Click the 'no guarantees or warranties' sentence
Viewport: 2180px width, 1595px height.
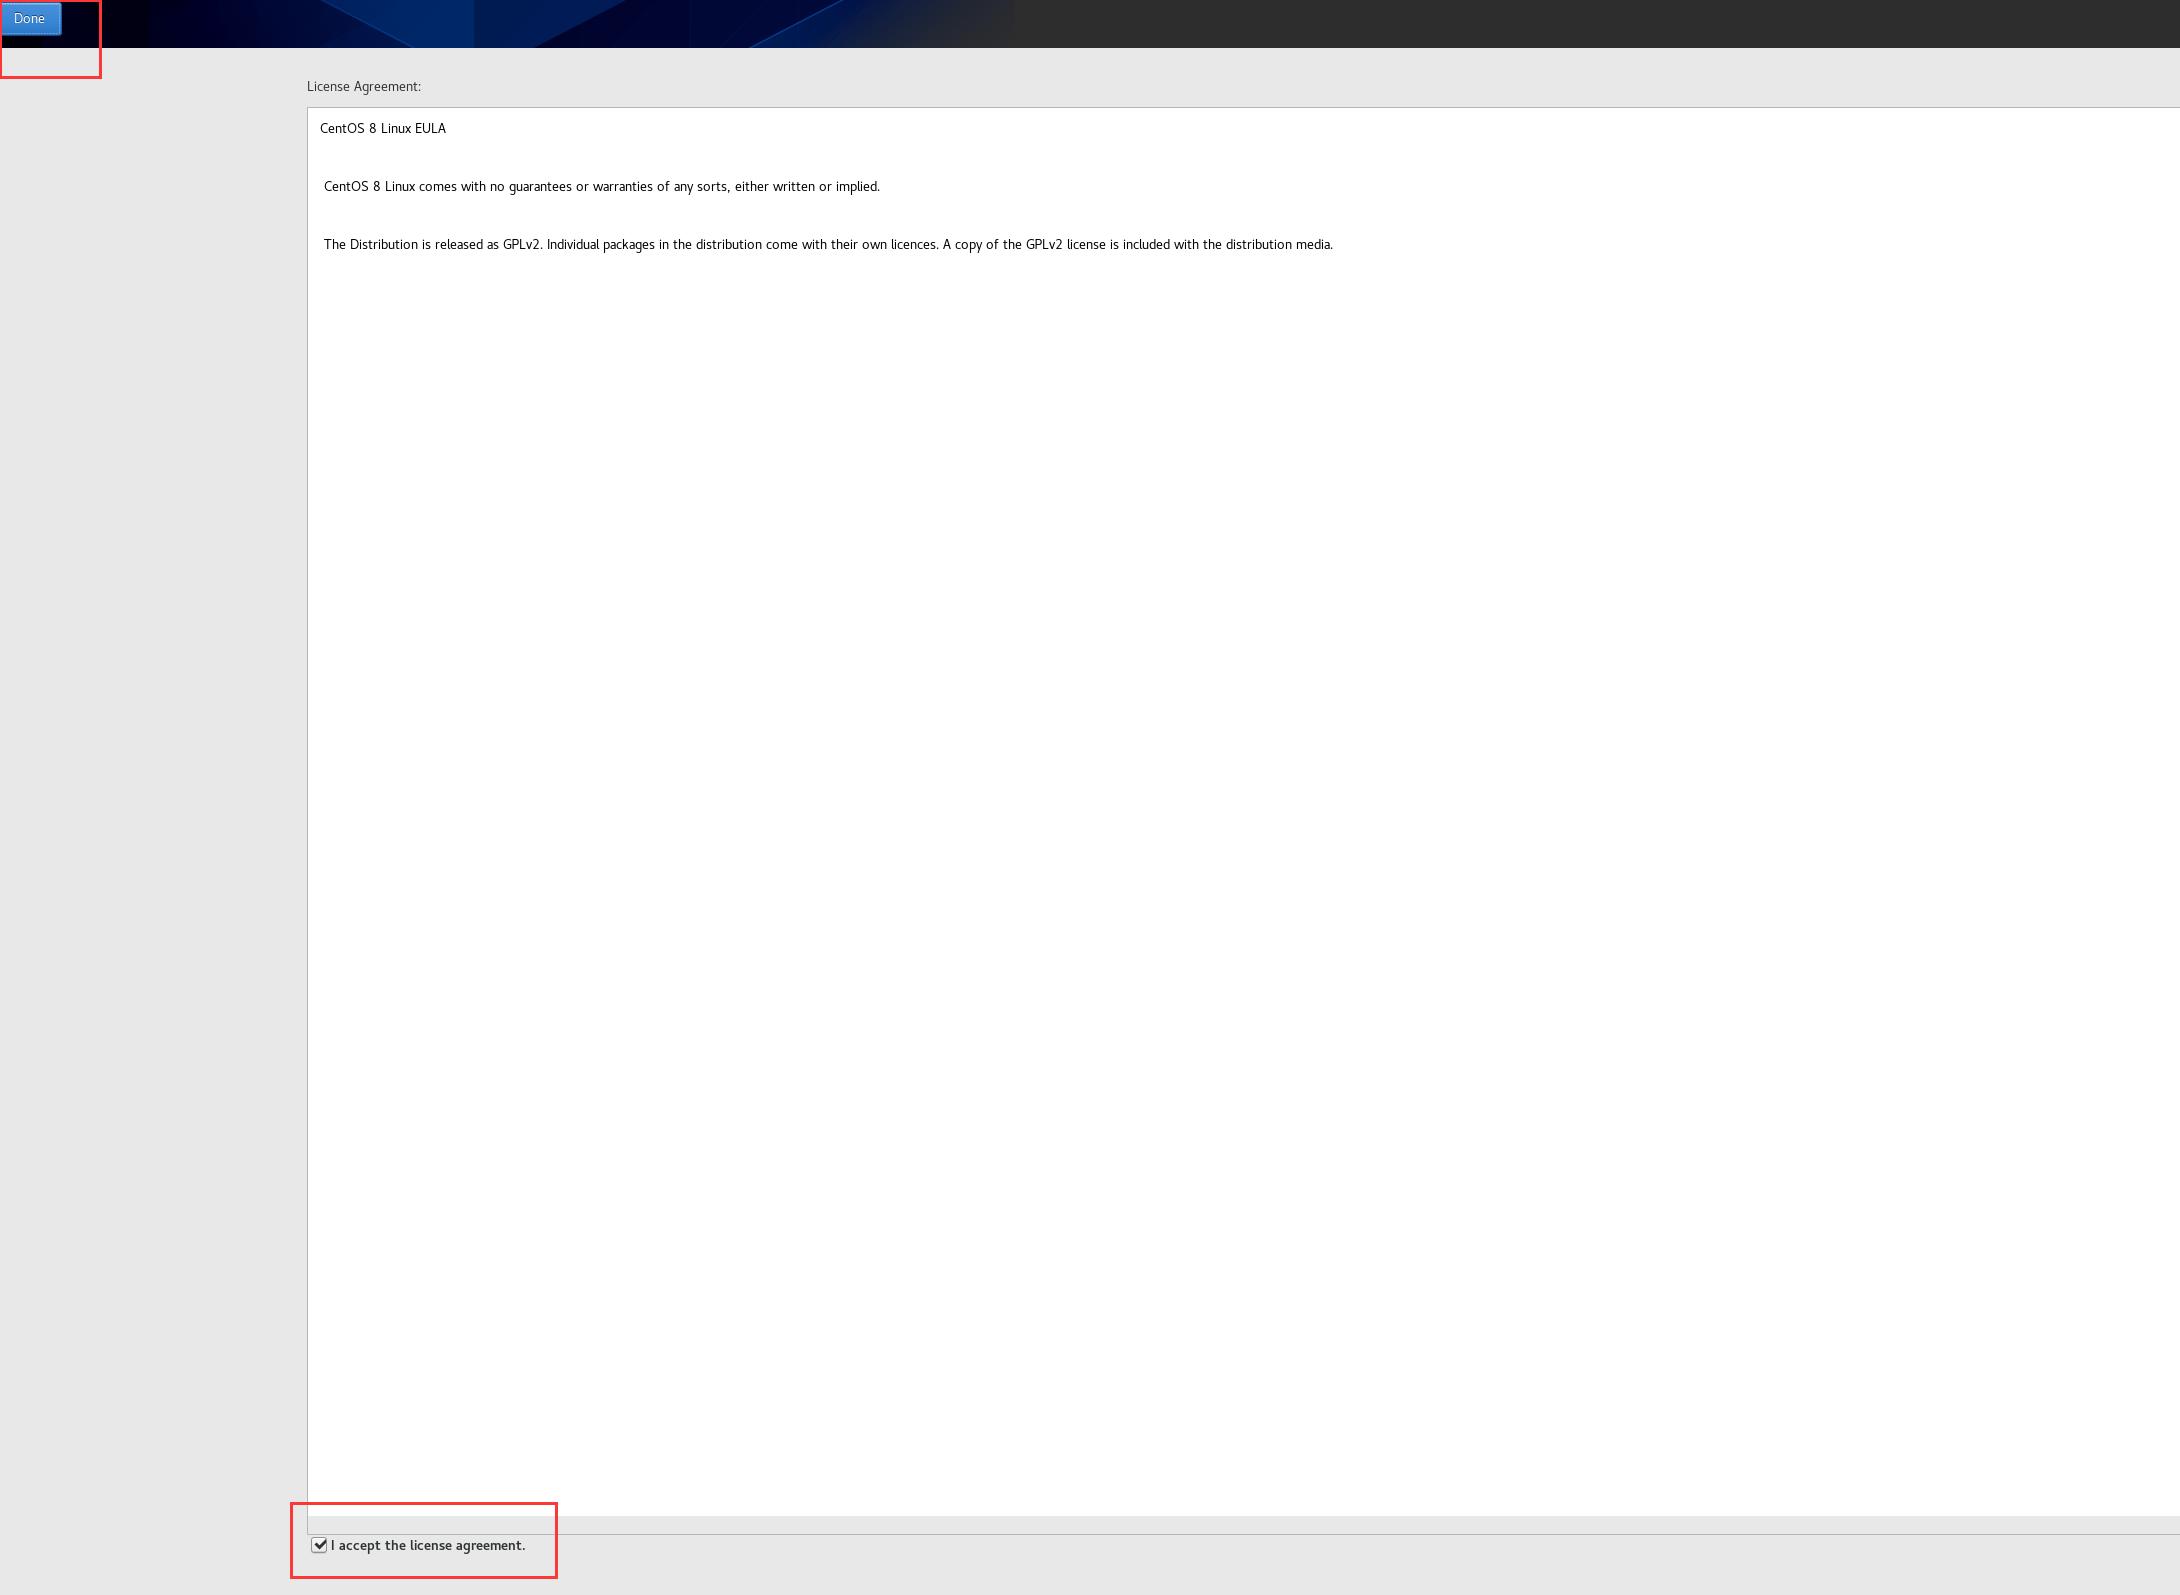[602, 187]
